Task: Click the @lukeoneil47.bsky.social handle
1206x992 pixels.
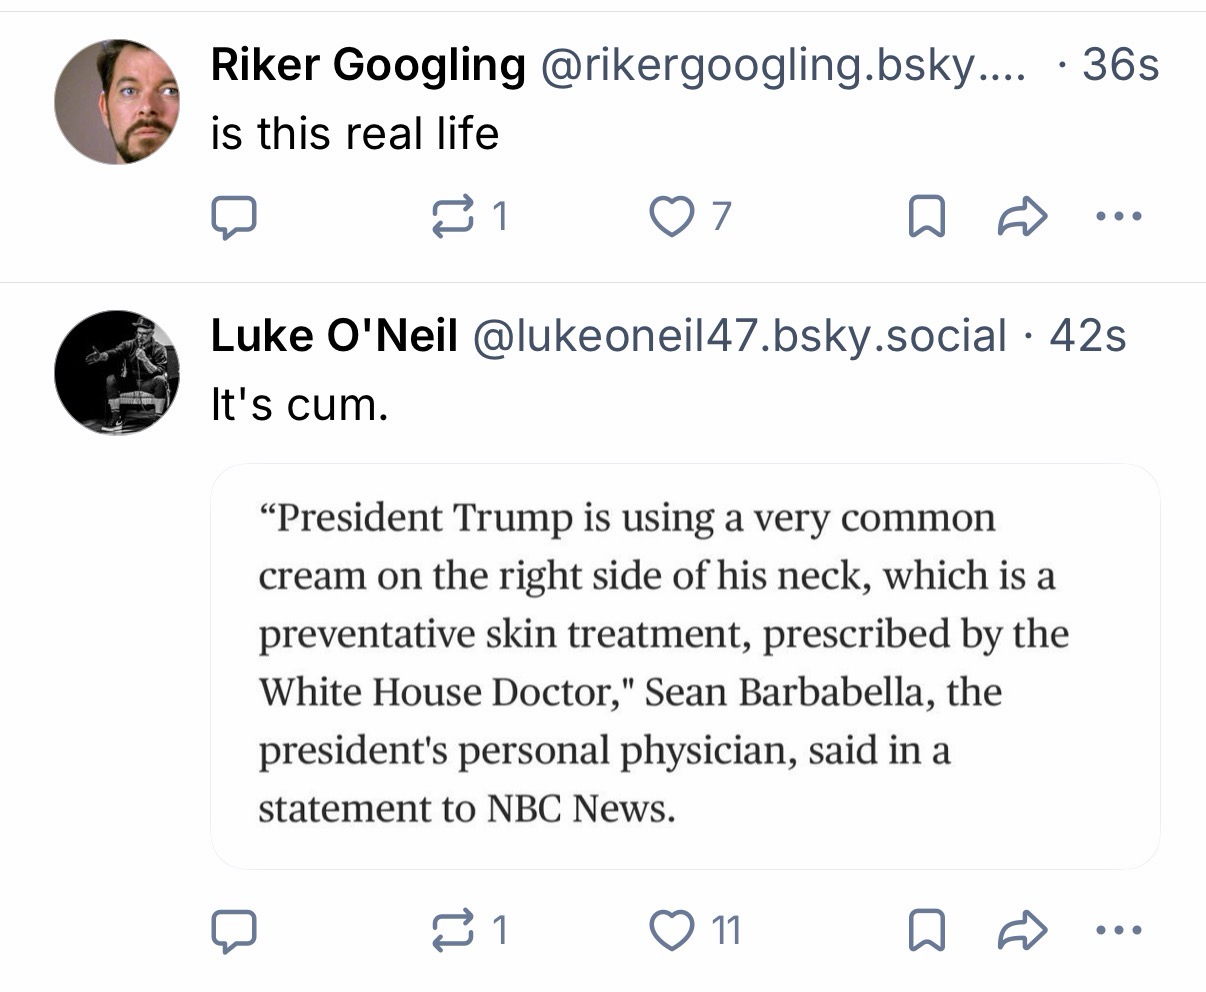Action: coord(738,337)
